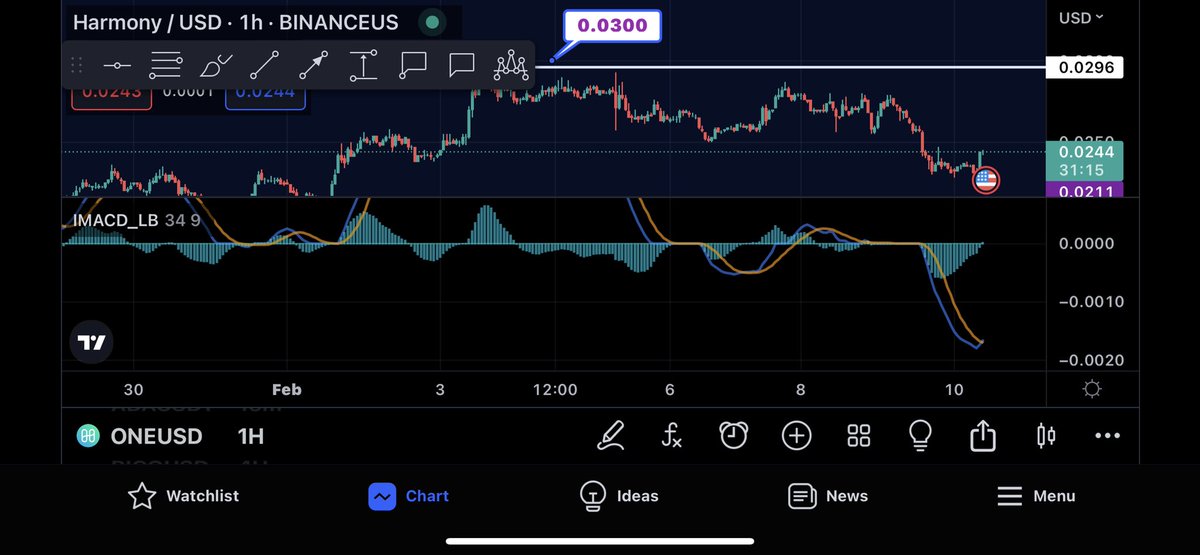Tap the 12:00 label on time axis
The width and height of the screenshot is (1200, 555).
555,390
